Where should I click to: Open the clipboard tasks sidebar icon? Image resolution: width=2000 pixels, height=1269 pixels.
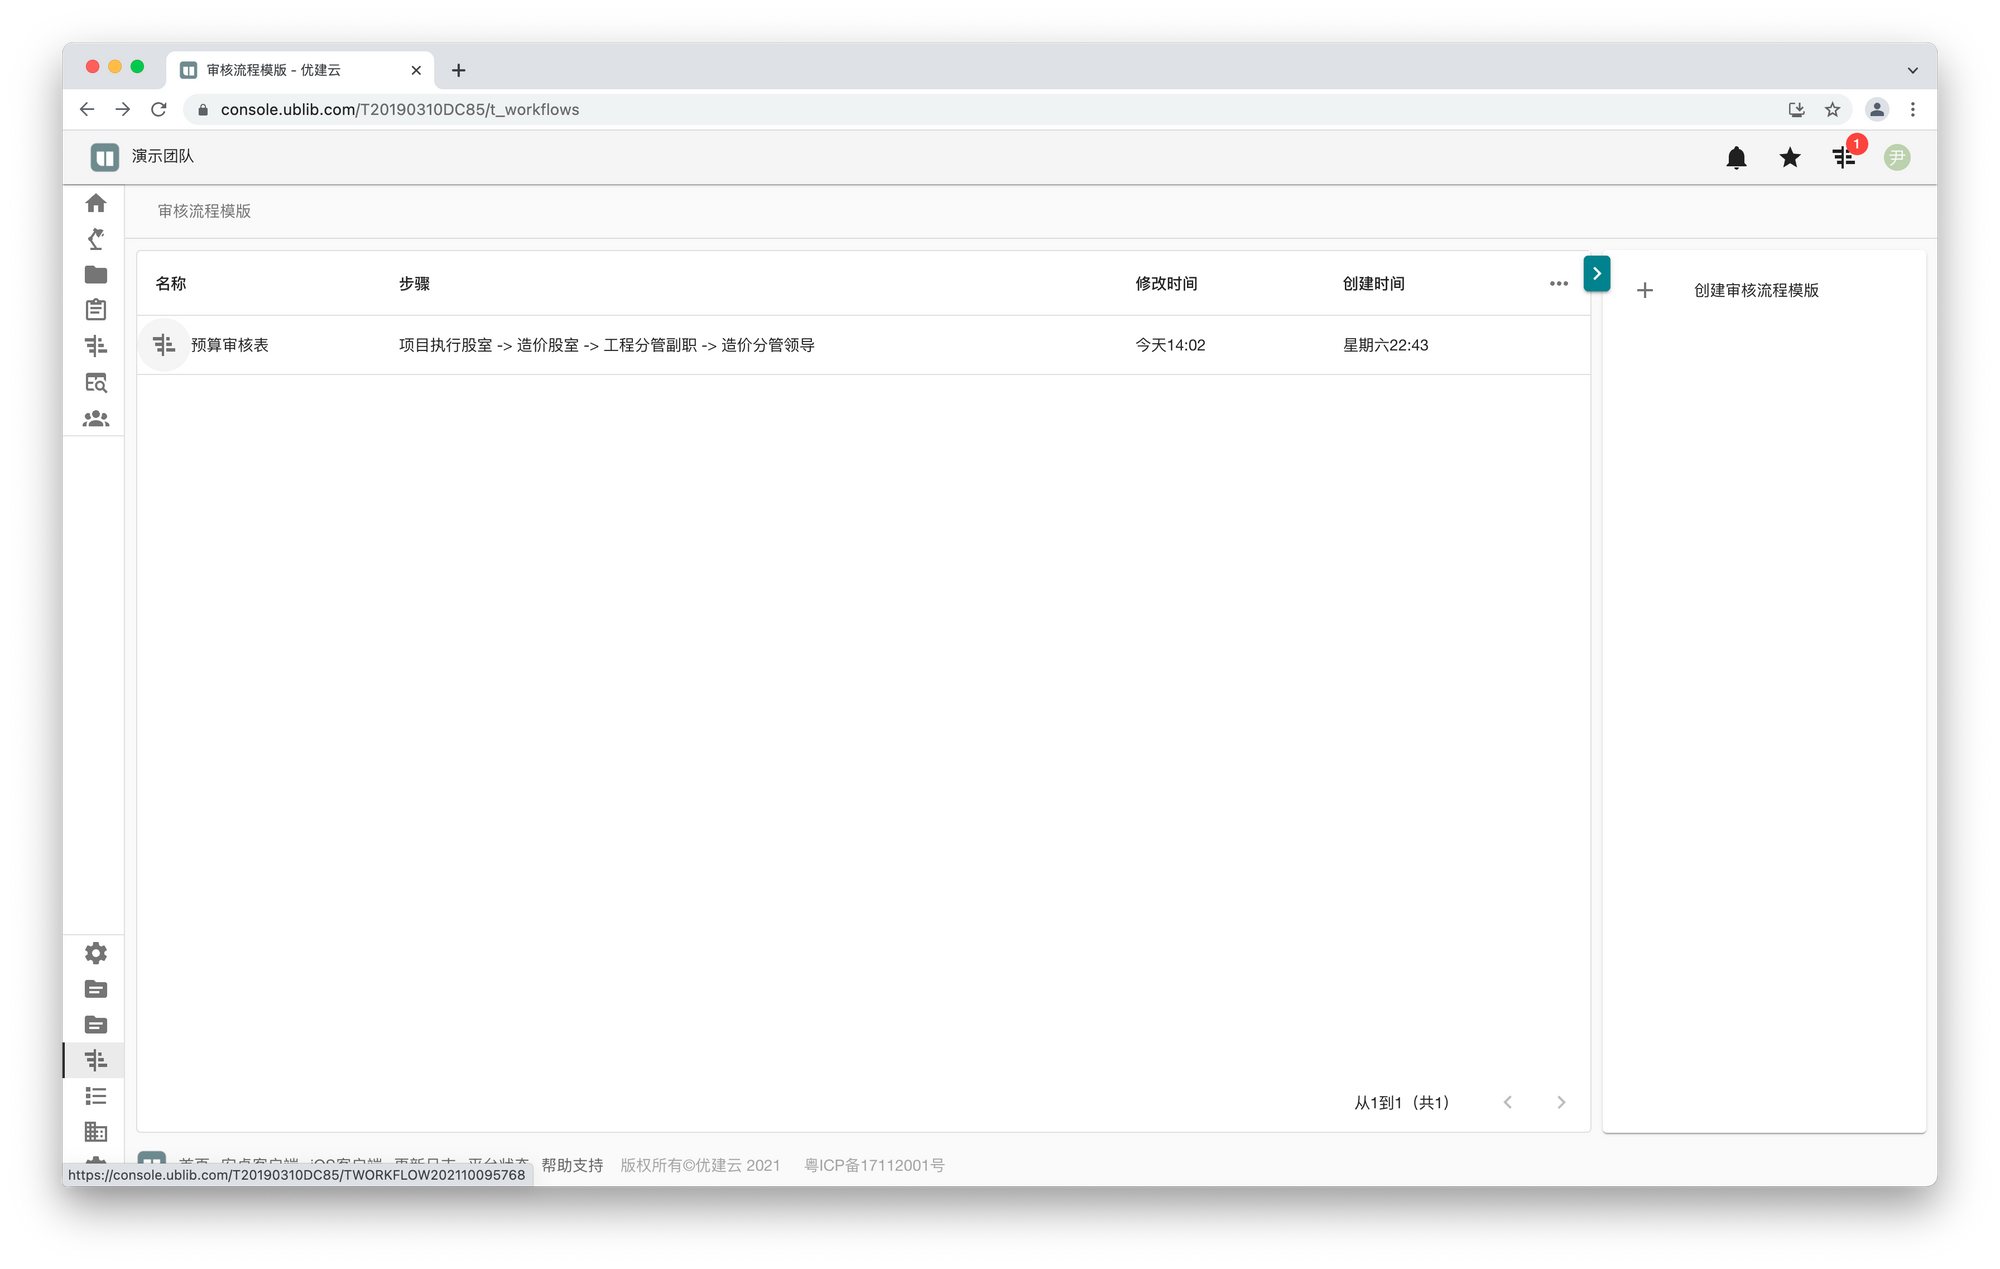tap(96, 310)
